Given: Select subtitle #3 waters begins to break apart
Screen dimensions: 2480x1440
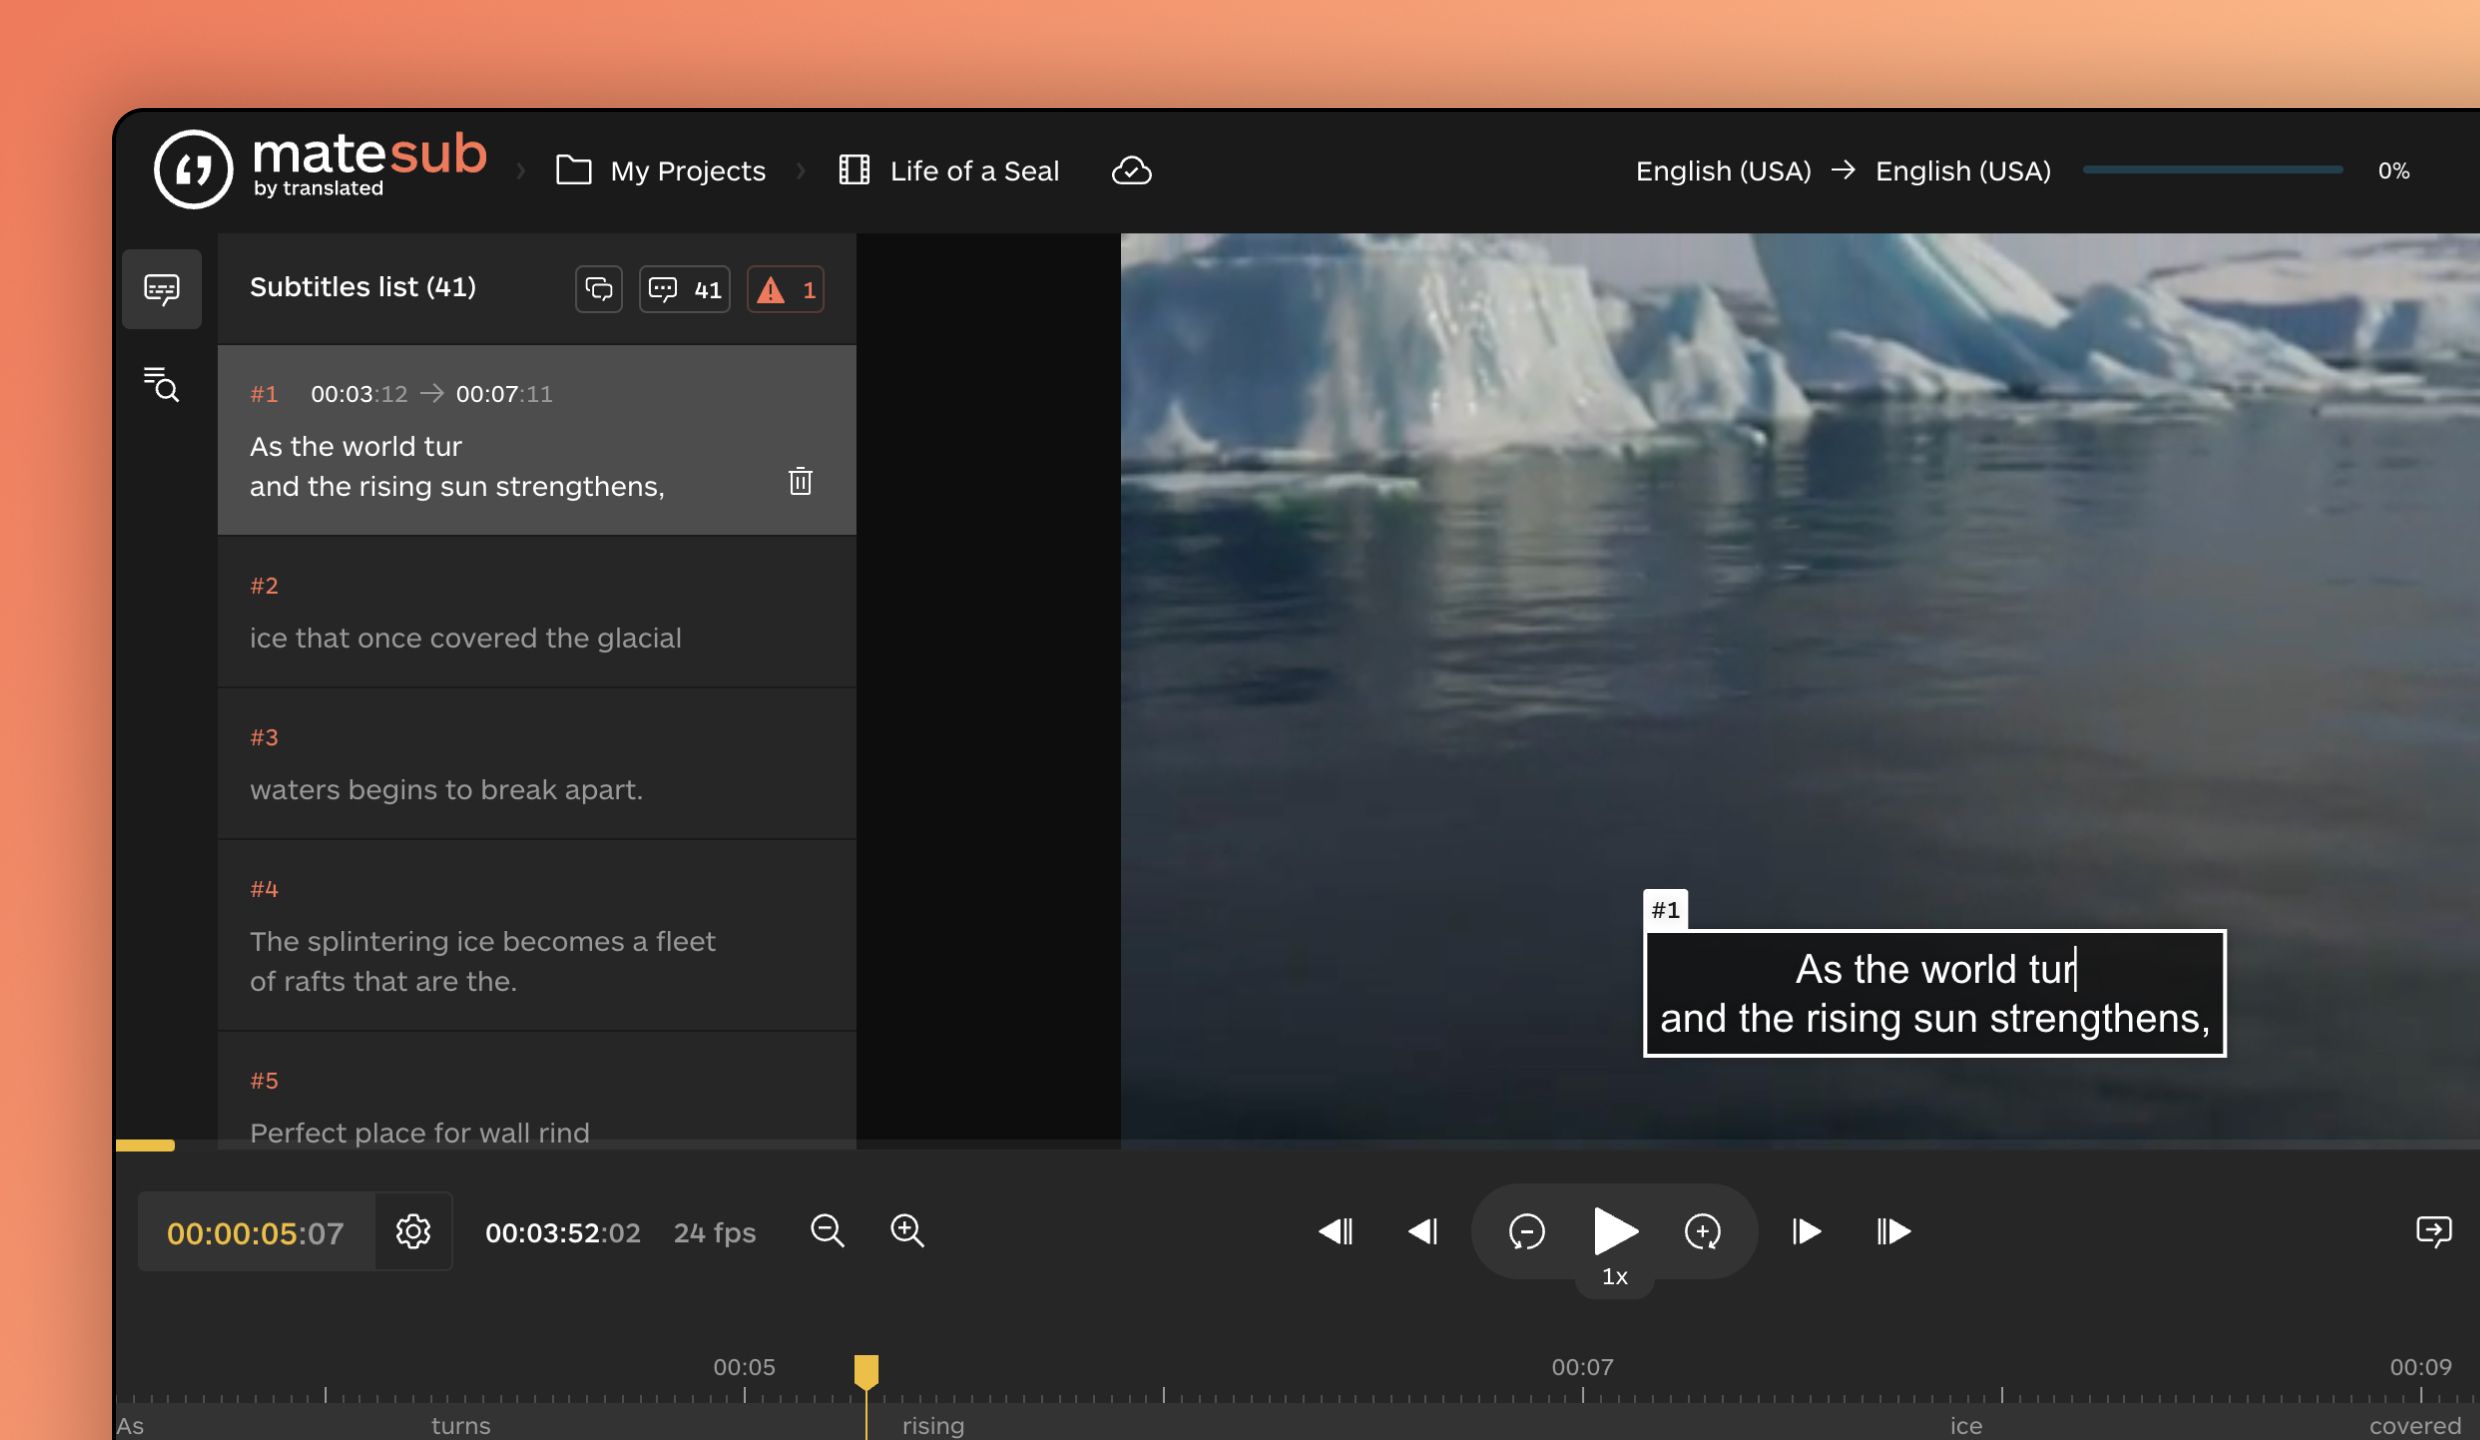Looking at the screenshot, I should [537, 765].
